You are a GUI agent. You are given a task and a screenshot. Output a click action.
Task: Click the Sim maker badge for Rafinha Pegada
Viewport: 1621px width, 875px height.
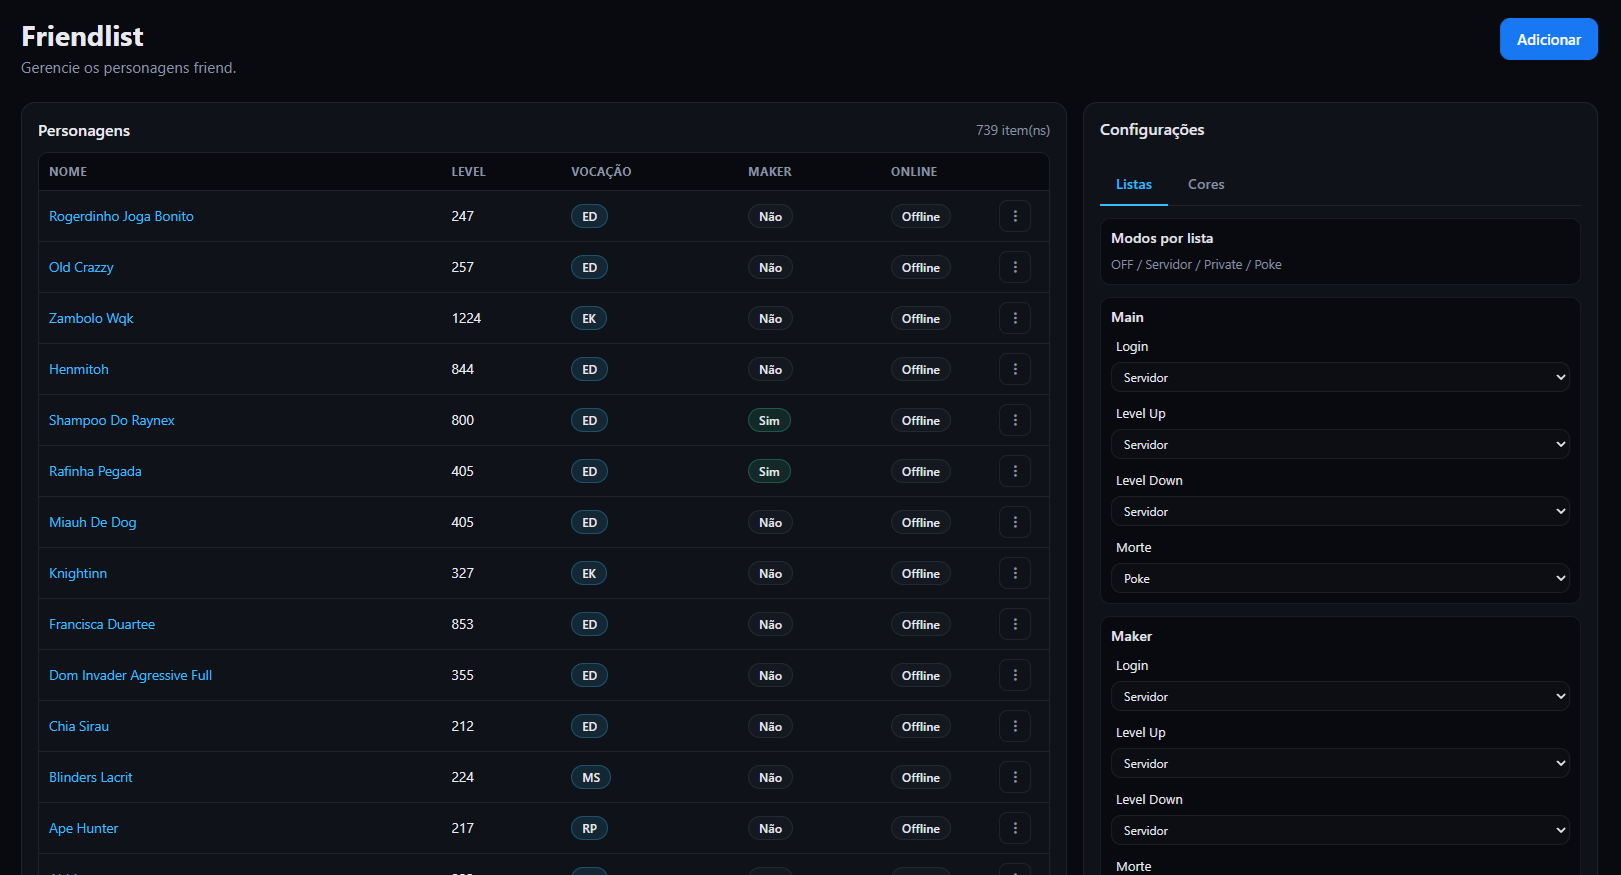(769, 471)
